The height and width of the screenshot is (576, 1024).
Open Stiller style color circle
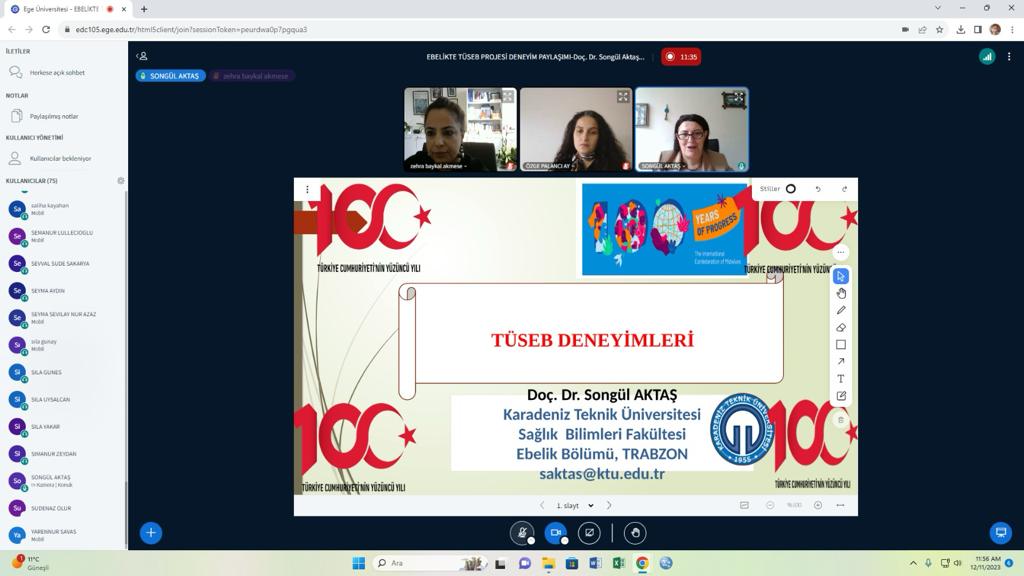(x=791, y=189)
